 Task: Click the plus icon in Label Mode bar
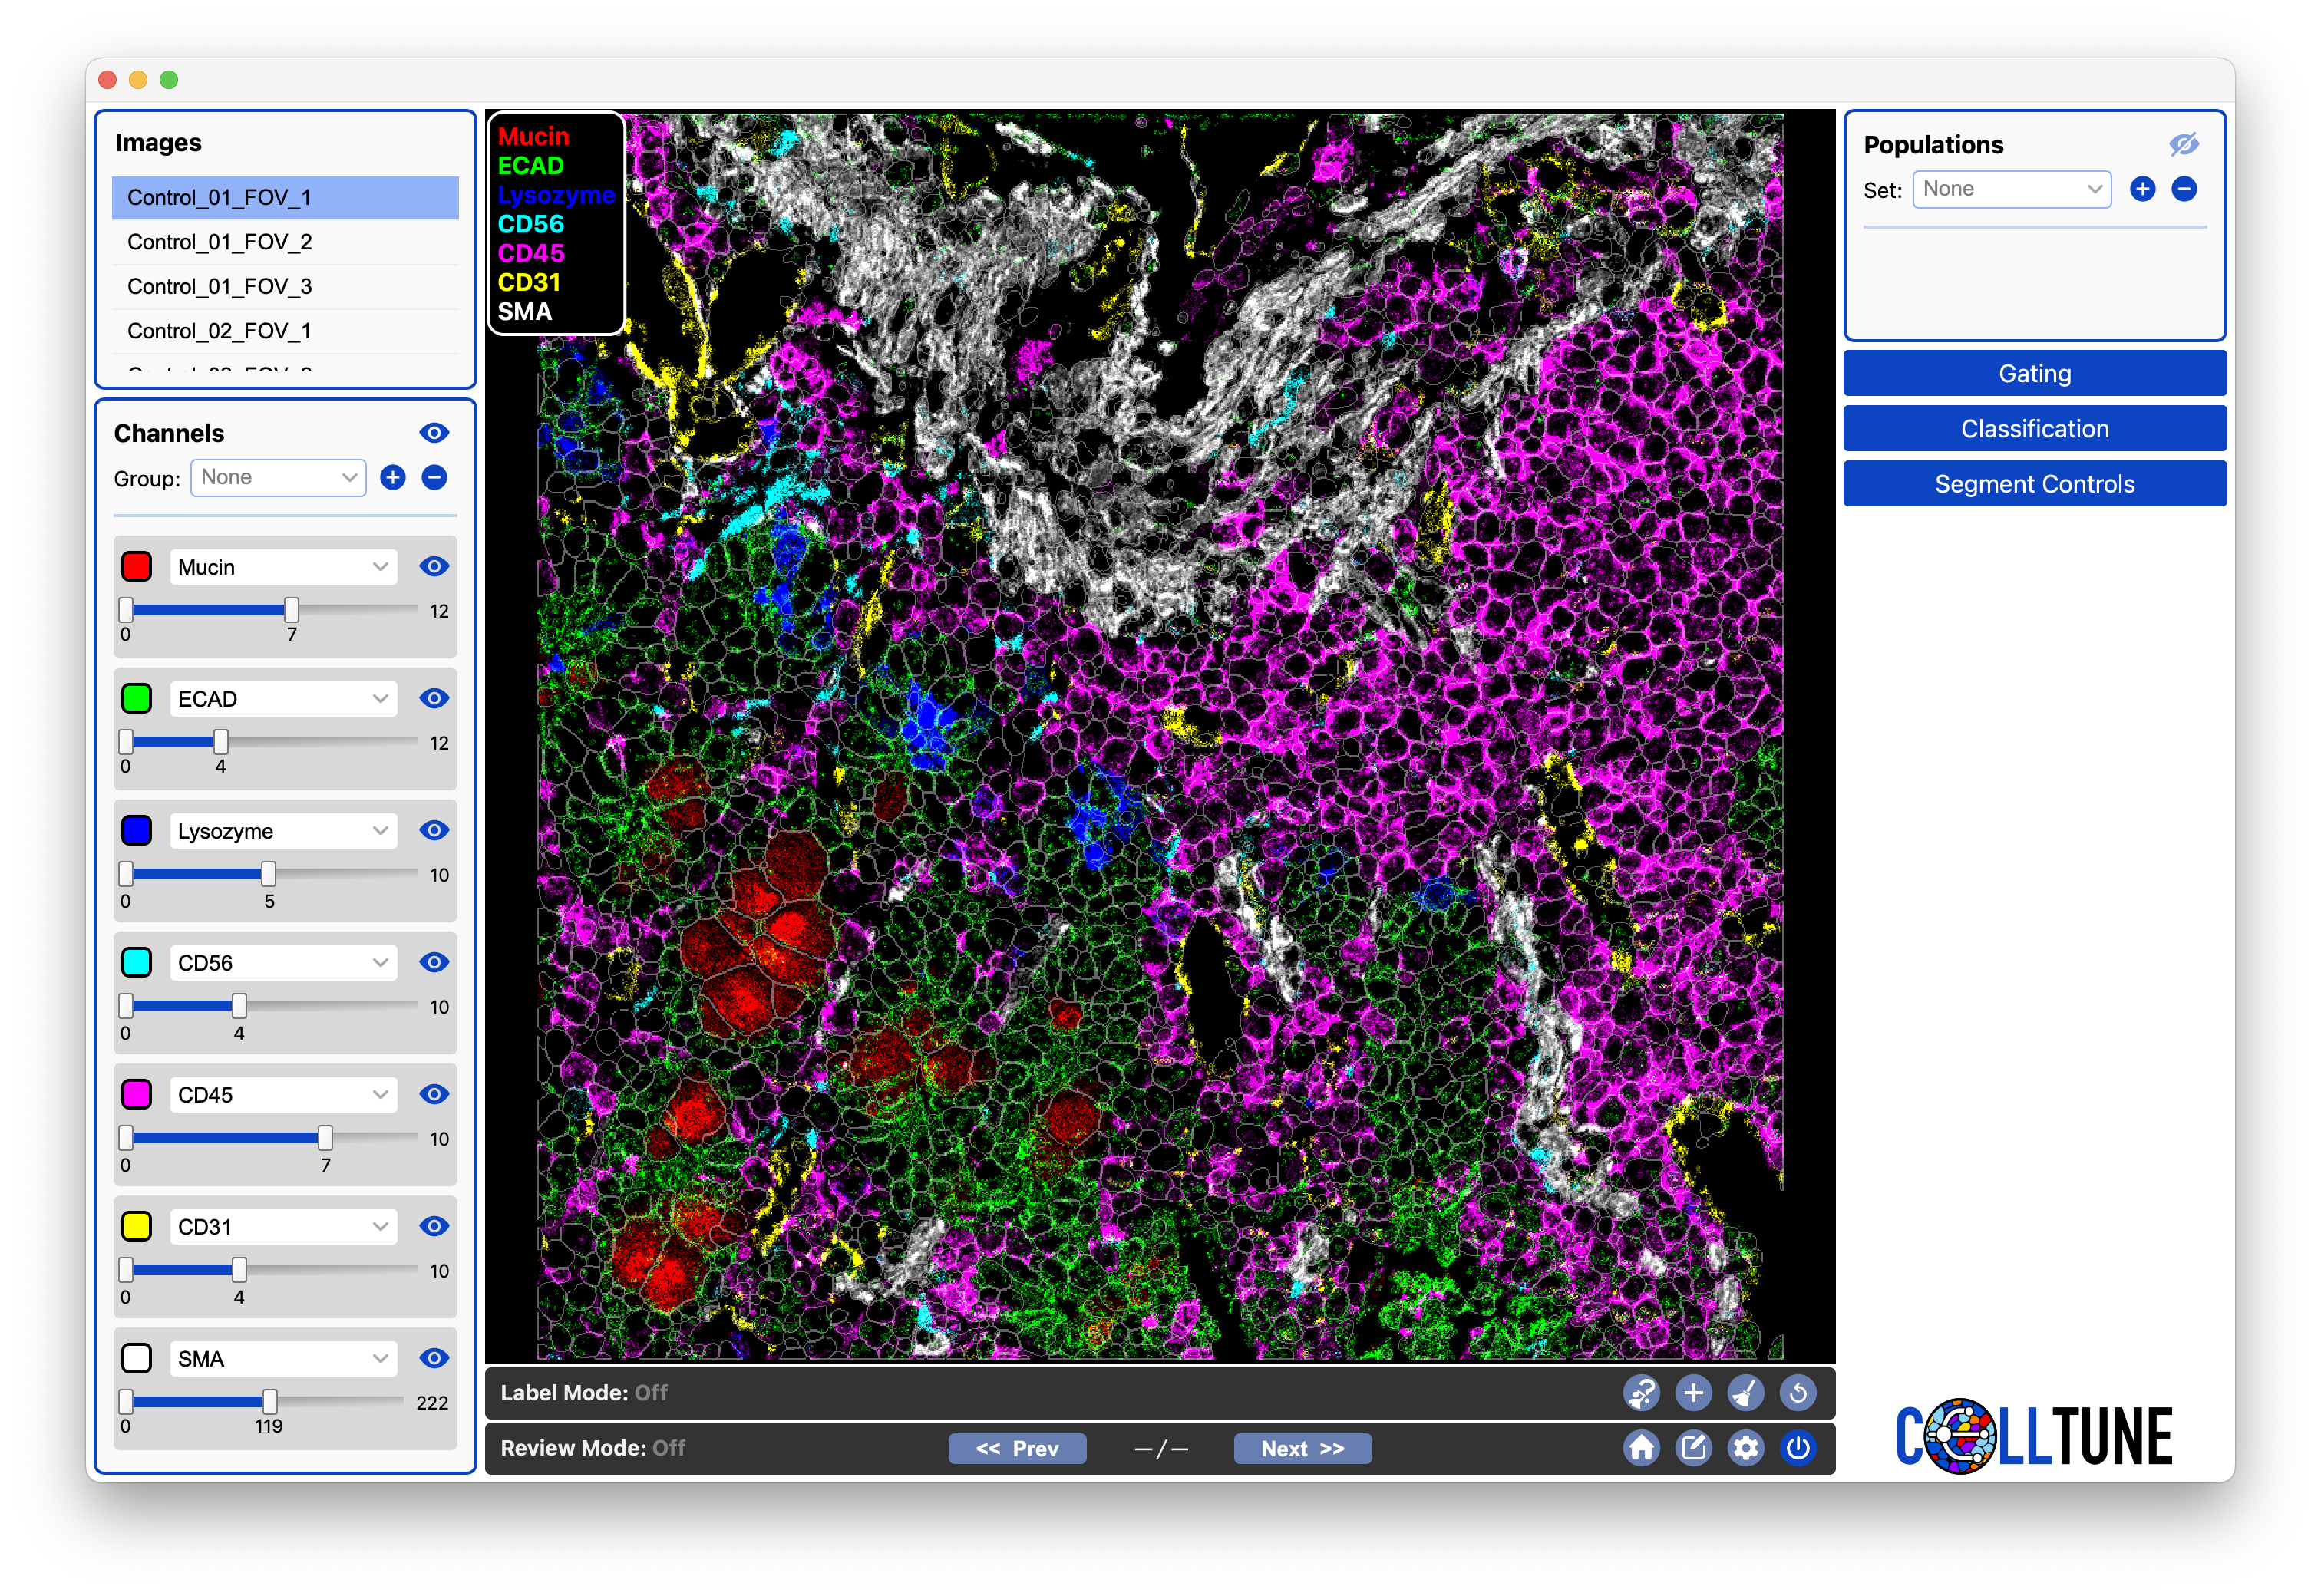[x=1693, y=1392]
